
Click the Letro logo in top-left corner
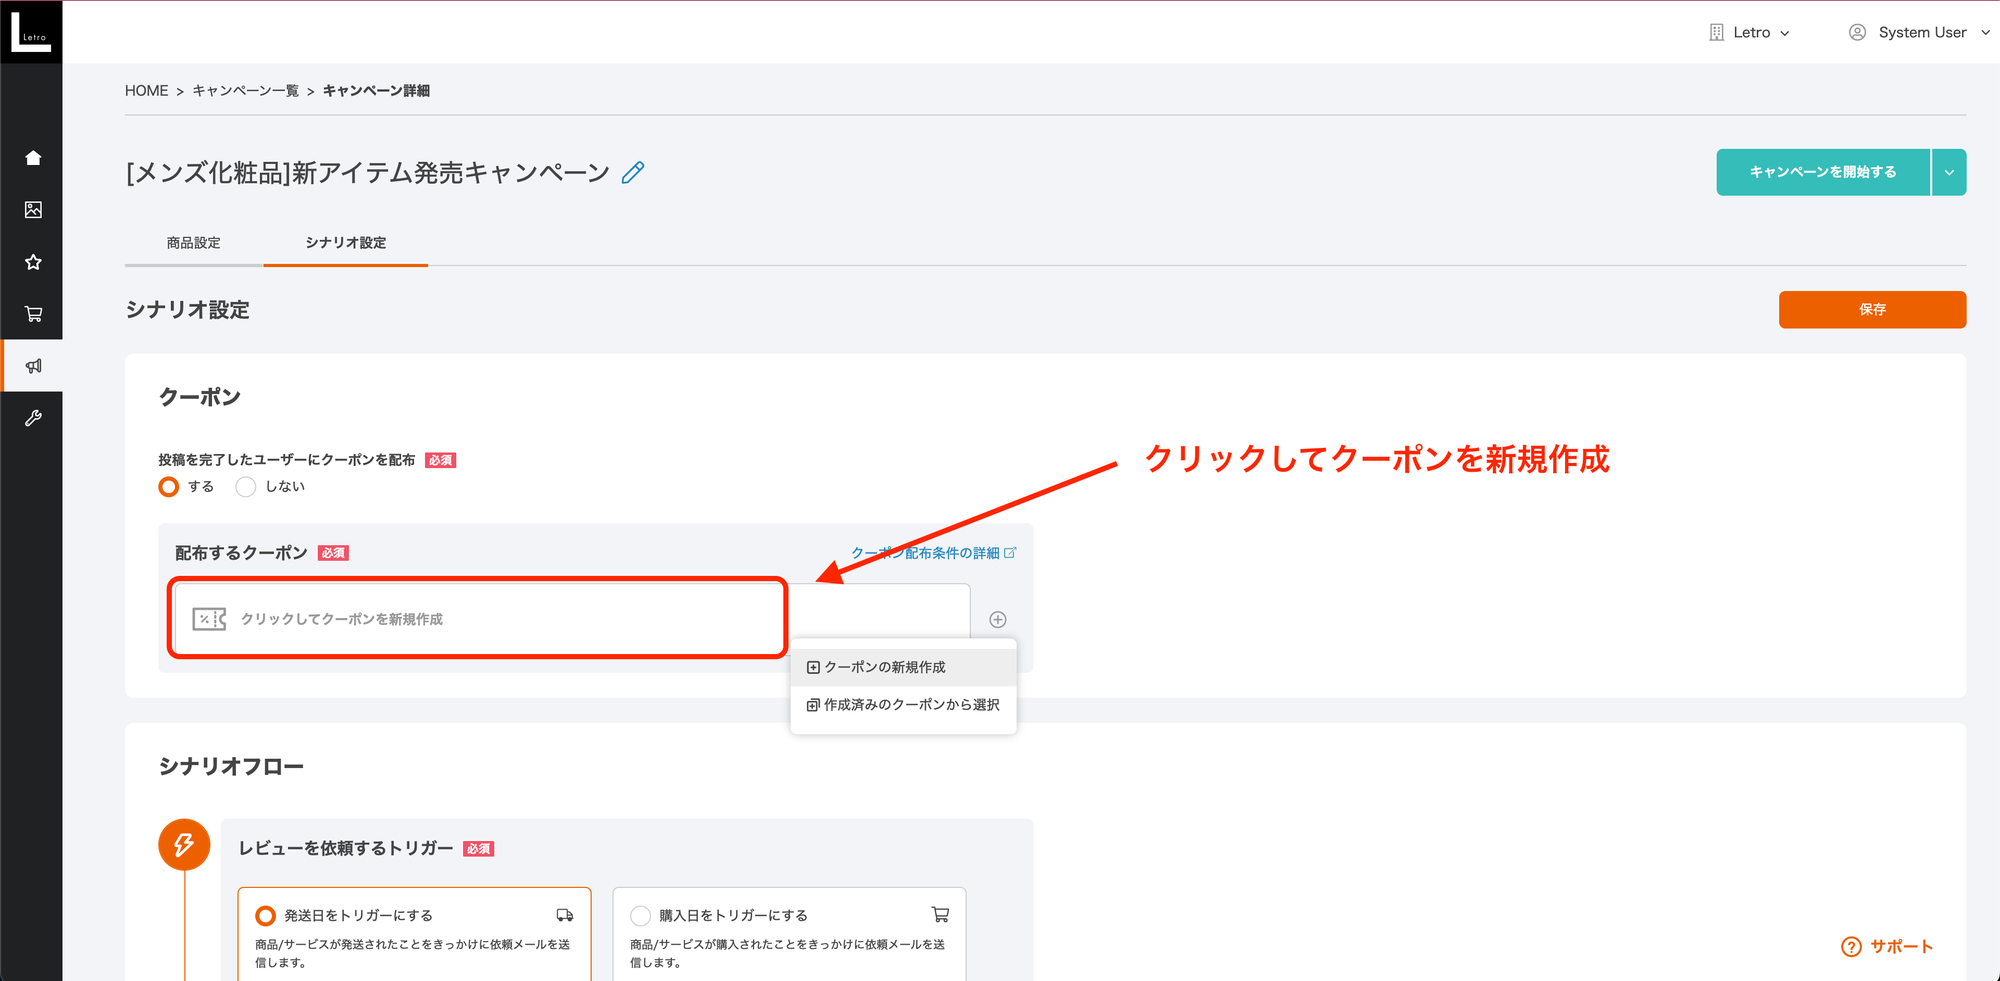[x=31, y=31]
